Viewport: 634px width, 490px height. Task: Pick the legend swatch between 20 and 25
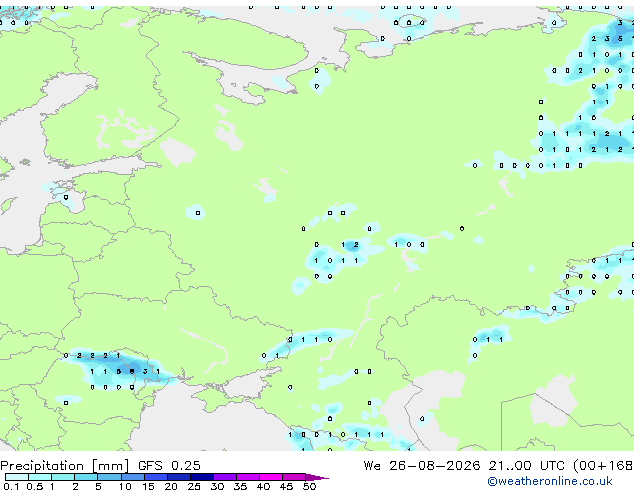(178, 477)
